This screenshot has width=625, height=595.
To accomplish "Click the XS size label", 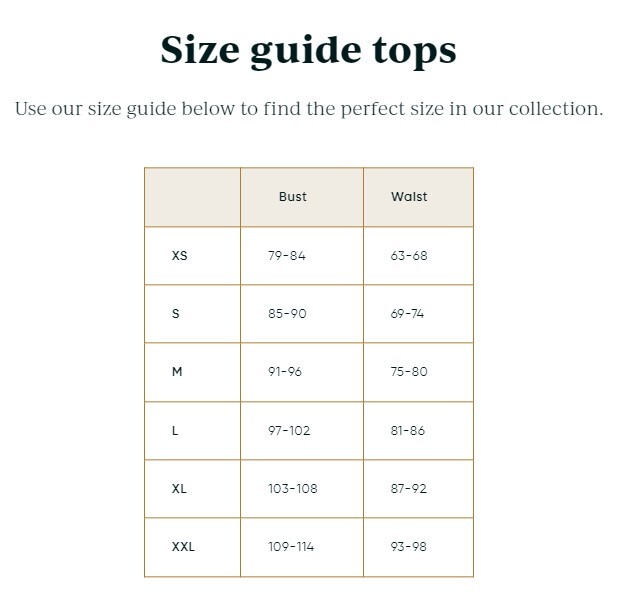I will pyautogui.click(x=180, y=256).
